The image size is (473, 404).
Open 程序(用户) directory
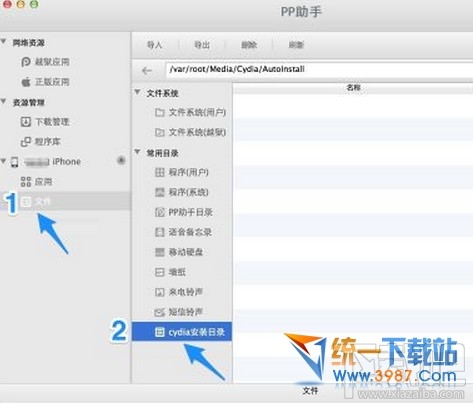(x=182, y=173)
